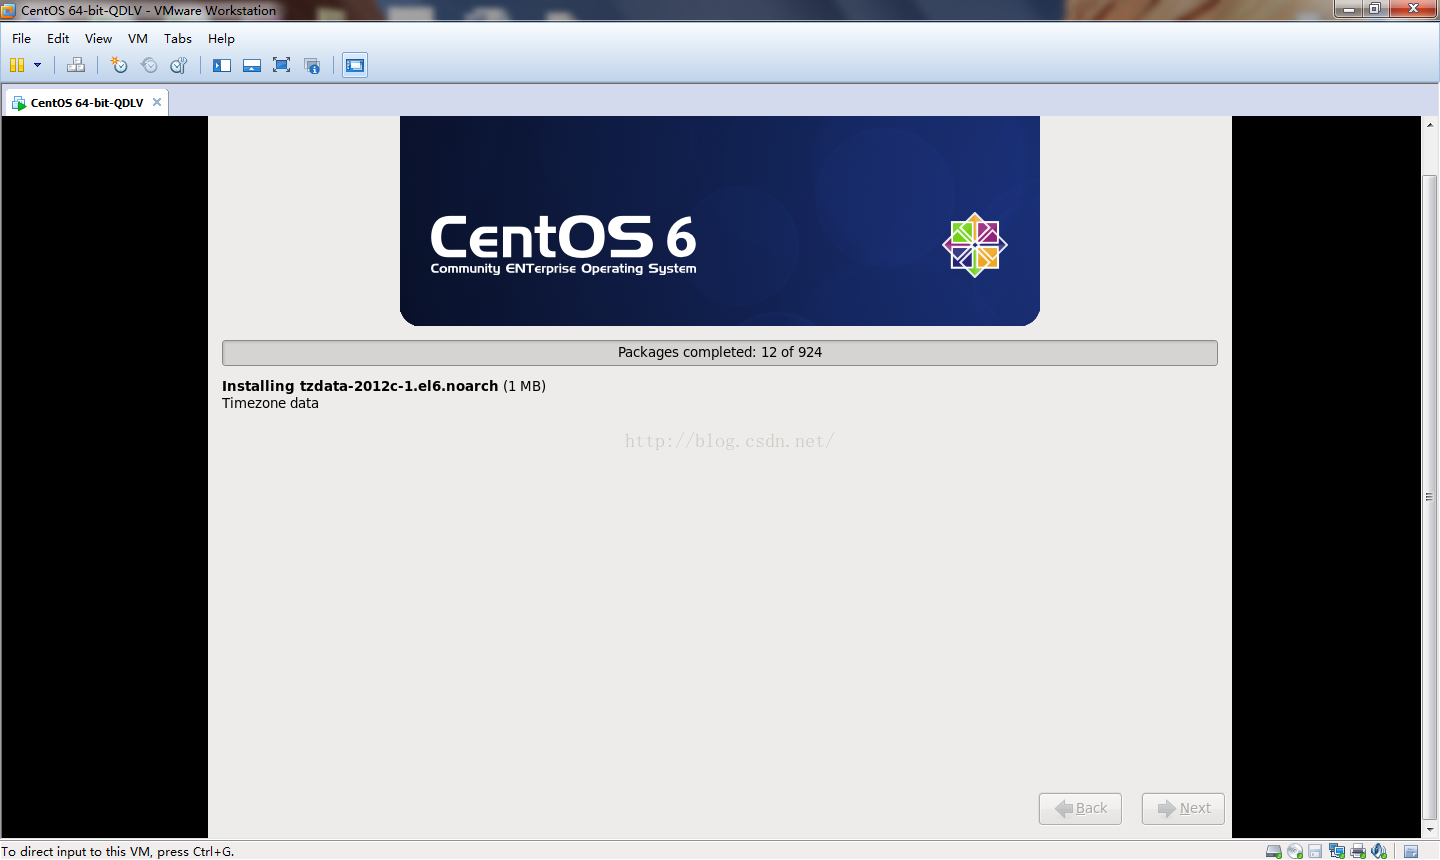This screenshot has height=860, width=1440.
Task: Open the Help menu
Action: (221, 38)
